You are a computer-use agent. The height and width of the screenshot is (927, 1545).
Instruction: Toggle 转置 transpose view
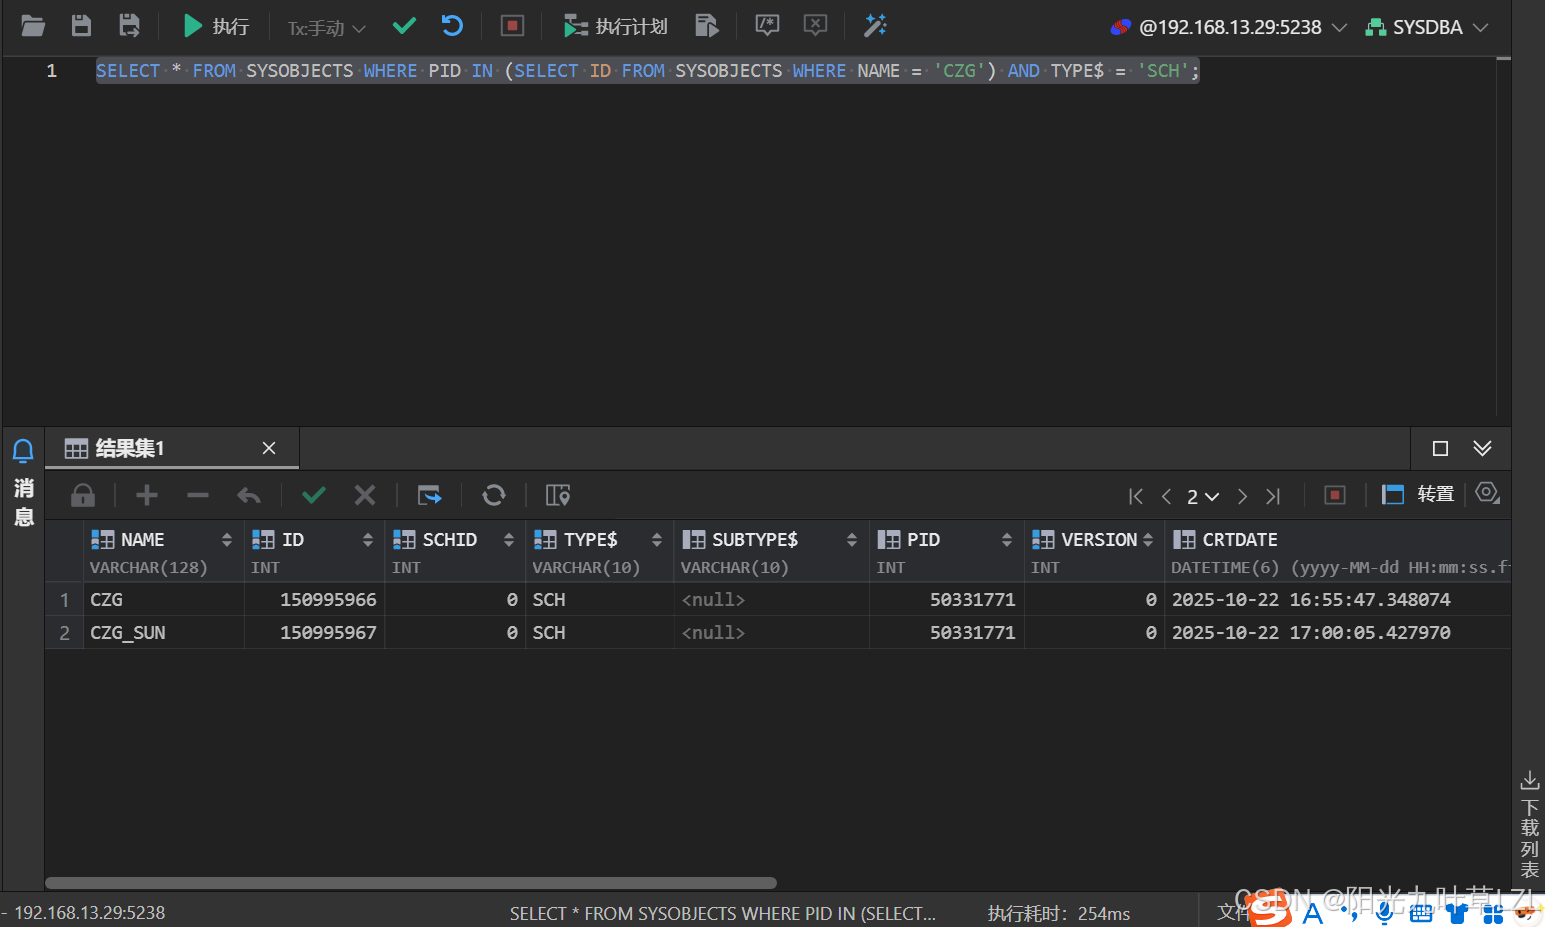pos(1418,494)
